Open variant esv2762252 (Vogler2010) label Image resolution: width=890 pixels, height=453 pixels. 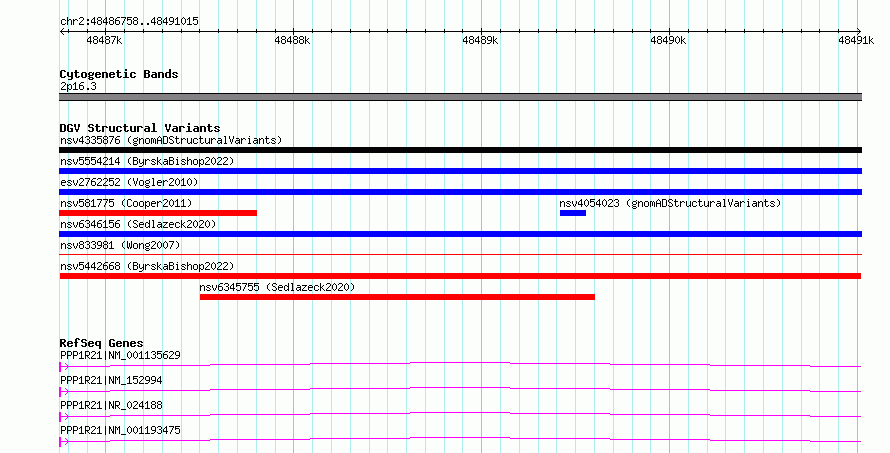click(x=129, y=182)
